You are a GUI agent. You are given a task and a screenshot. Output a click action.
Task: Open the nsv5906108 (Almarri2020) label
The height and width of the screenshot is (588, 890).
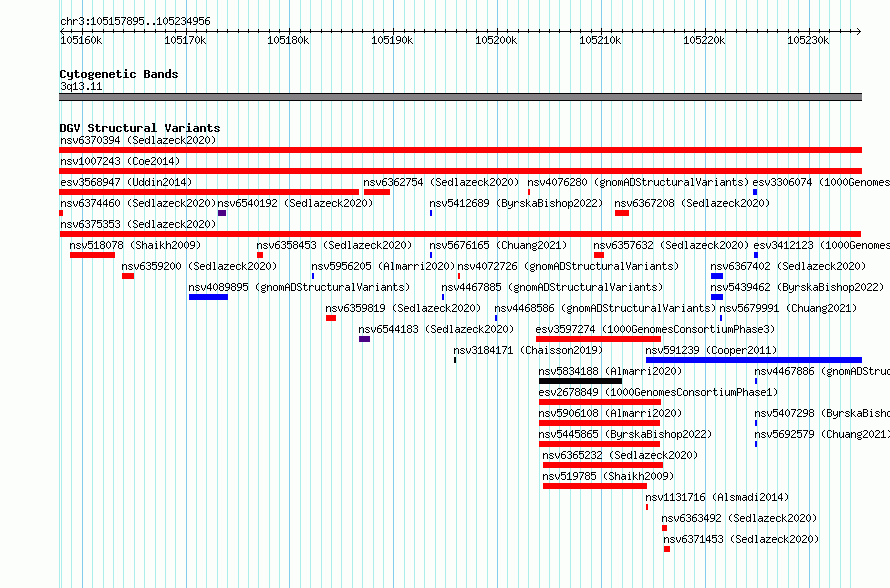(610, 413)
